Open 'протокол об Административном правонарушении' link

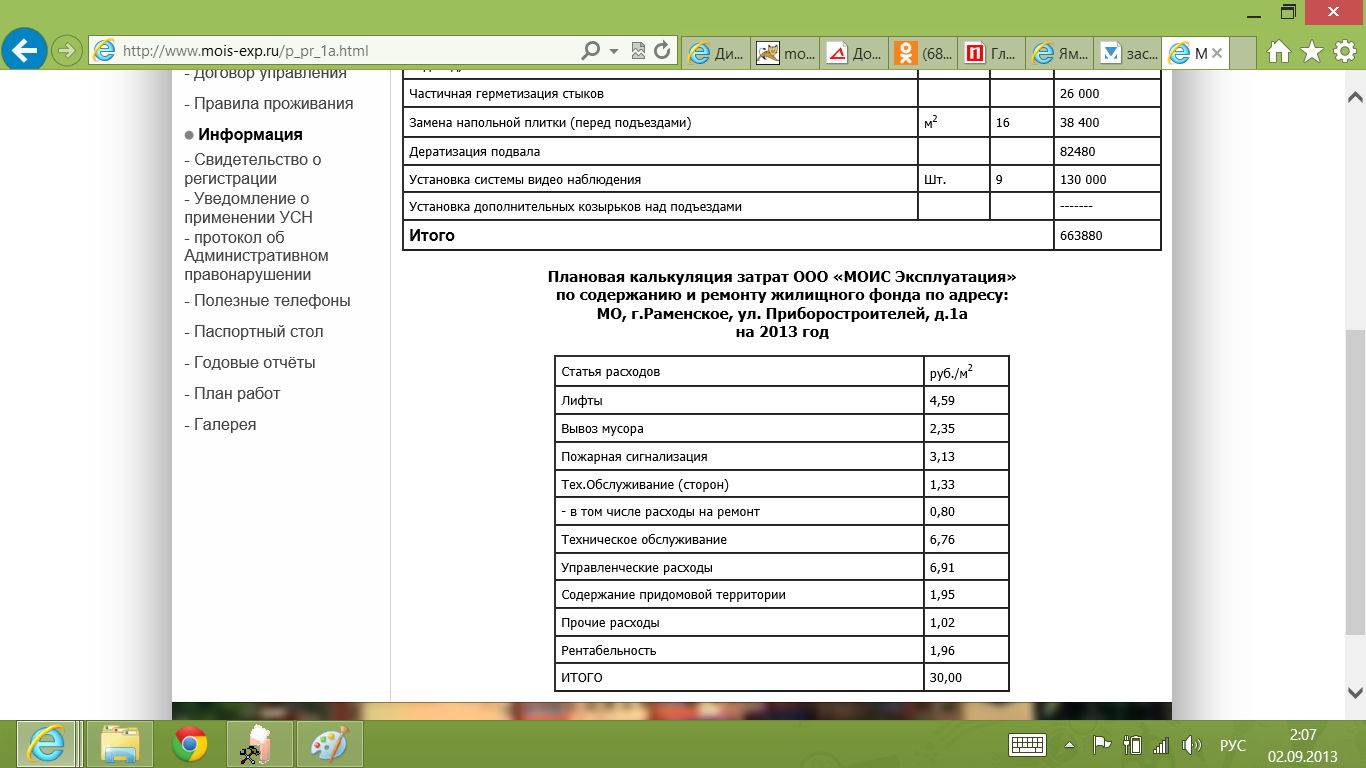point(256,256)
